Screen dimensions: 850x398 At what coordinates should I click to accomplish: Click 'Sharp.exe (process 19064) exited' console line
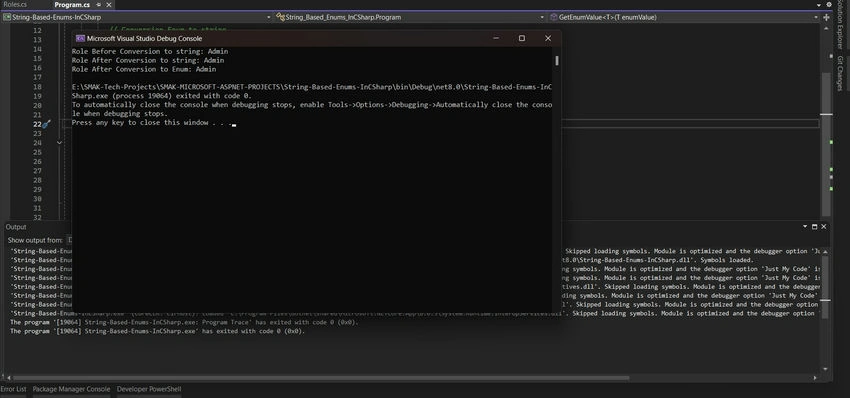(162, 96)
